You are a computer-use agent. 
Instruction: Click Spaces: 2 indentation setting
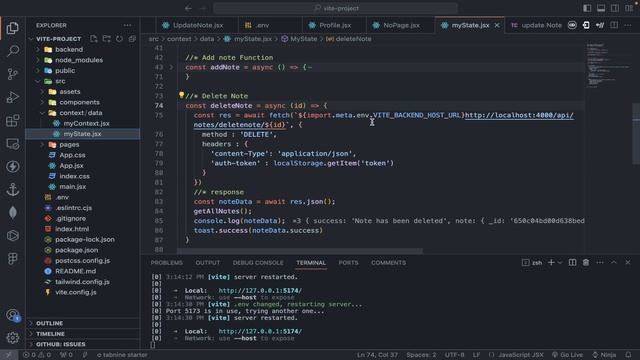click(x=421, y=355)
